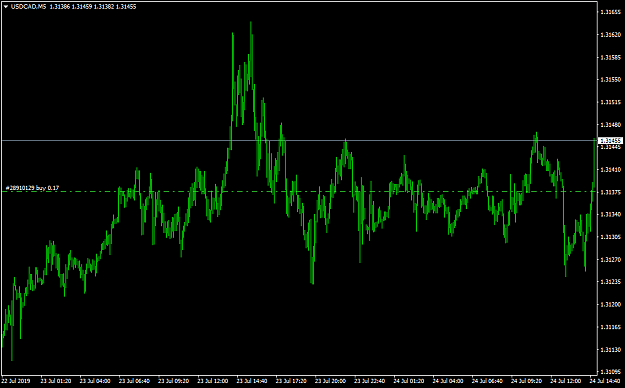Click the 23 Jul 06:40 time axis label
The height and width of the screenshot is (388, 625).
pyautogui.click(x=134, y=381)
